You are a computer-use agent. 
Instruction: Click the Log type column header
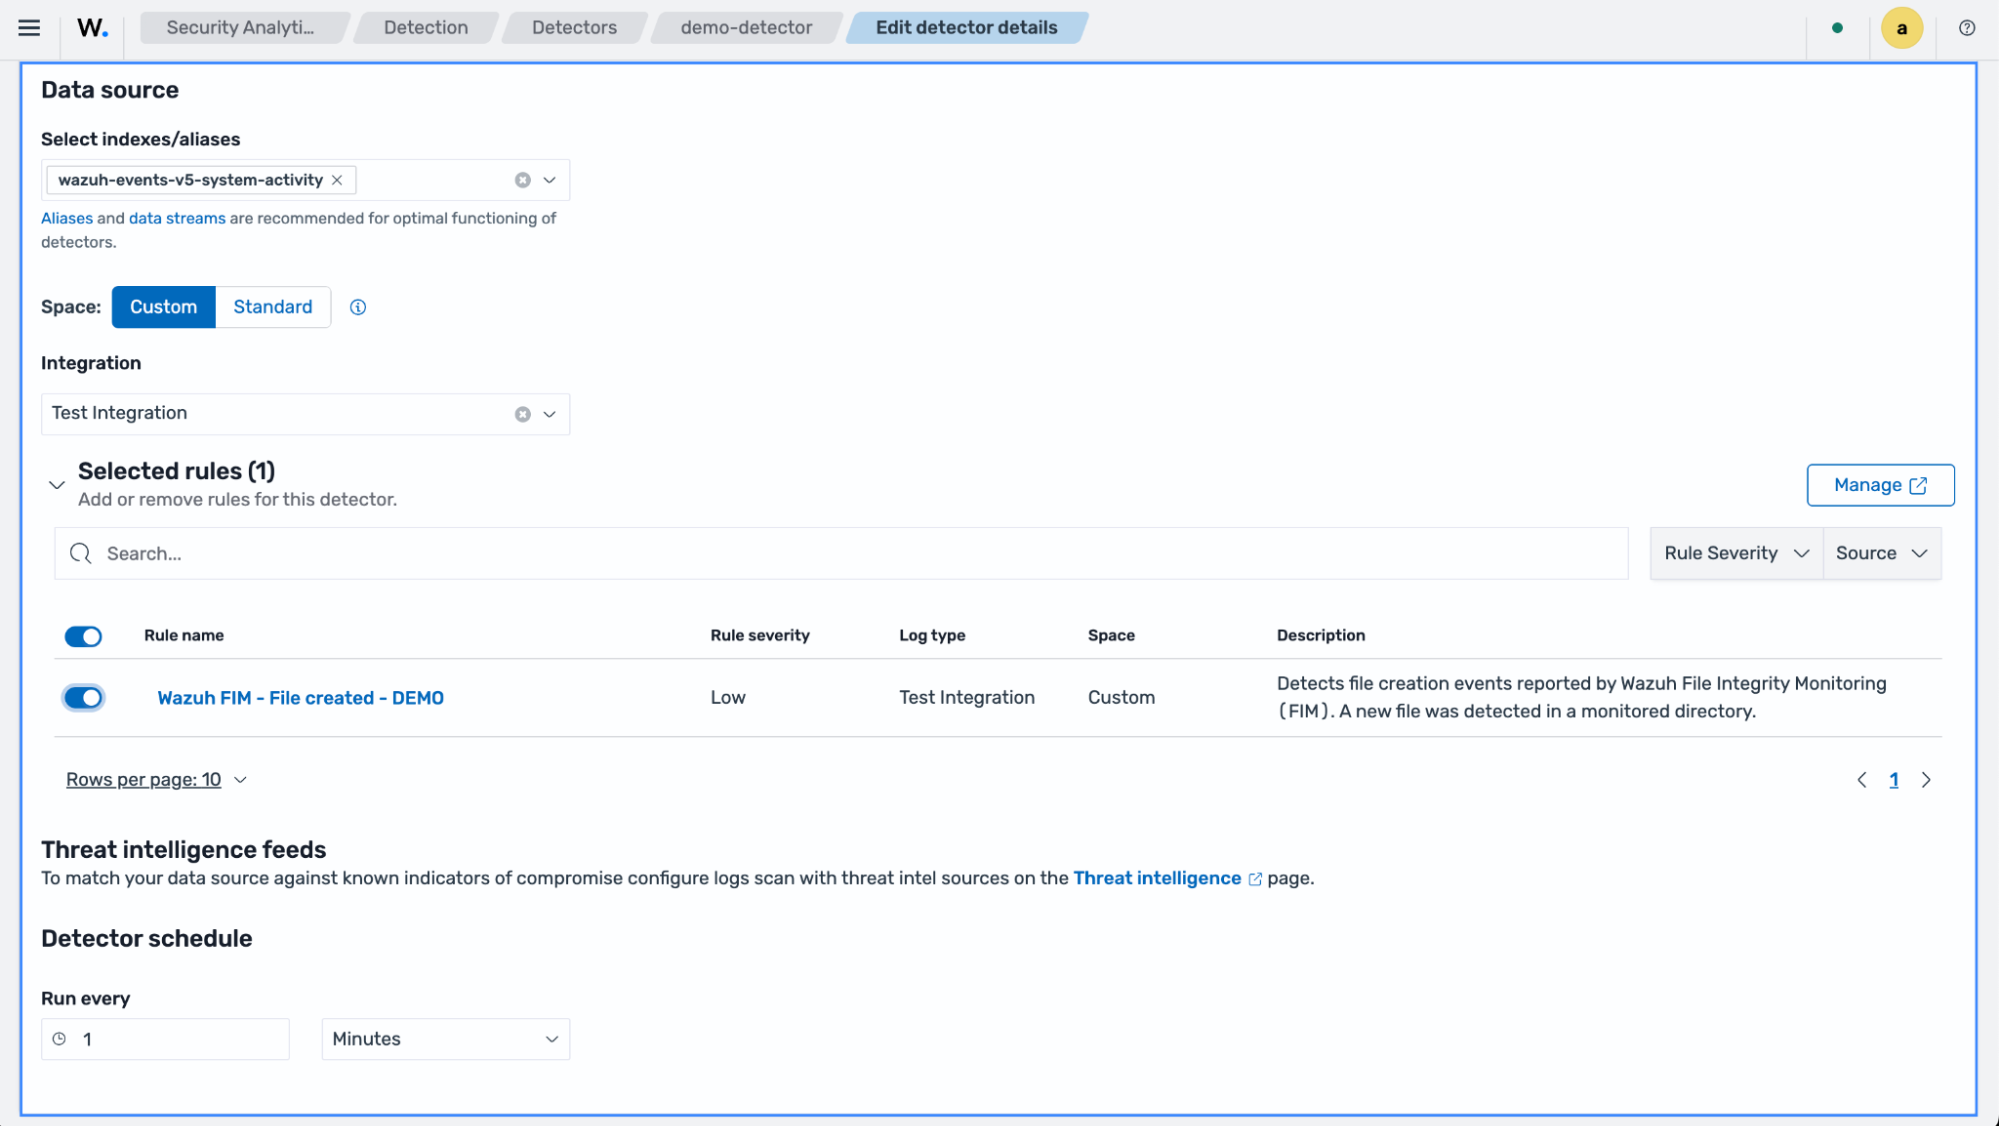point(932,636)
